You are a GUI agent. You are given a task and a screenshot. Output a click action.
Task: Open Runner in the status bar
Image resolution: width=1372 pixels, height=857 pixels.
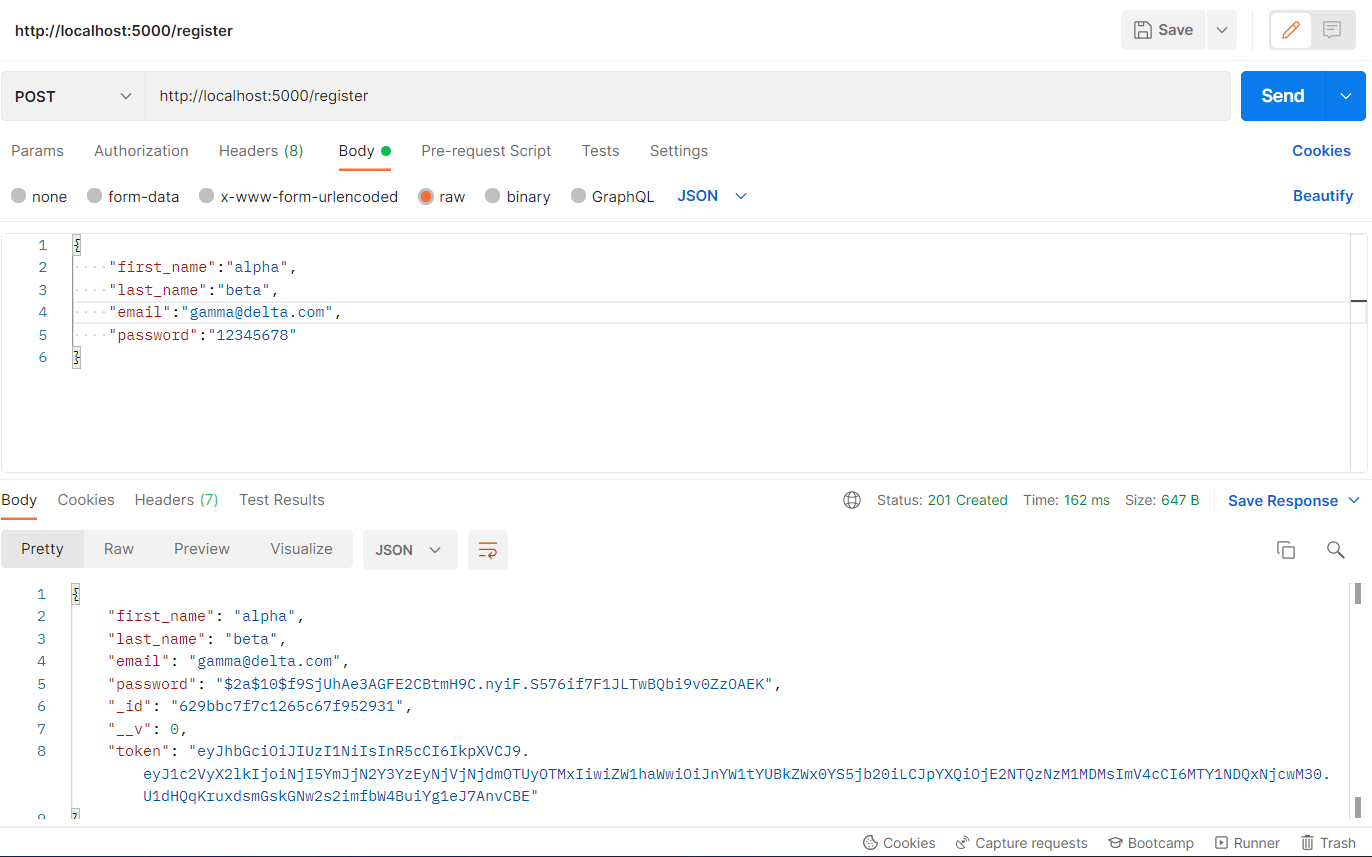[1247, 843]
